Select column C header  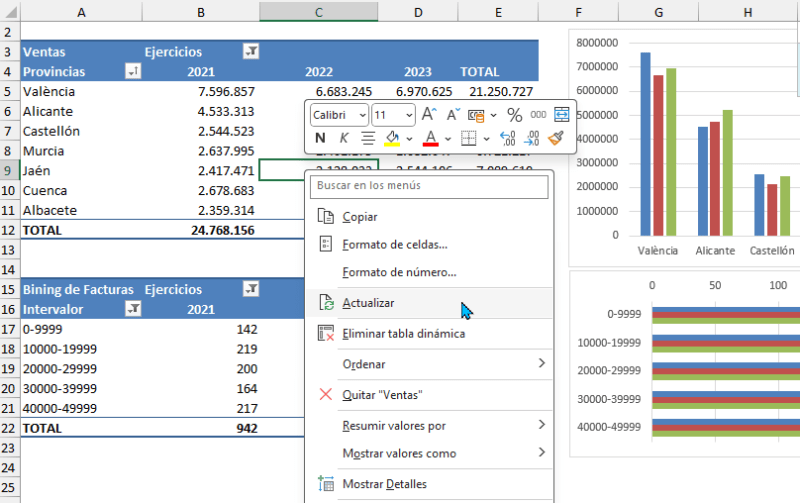tap(318, 12)
